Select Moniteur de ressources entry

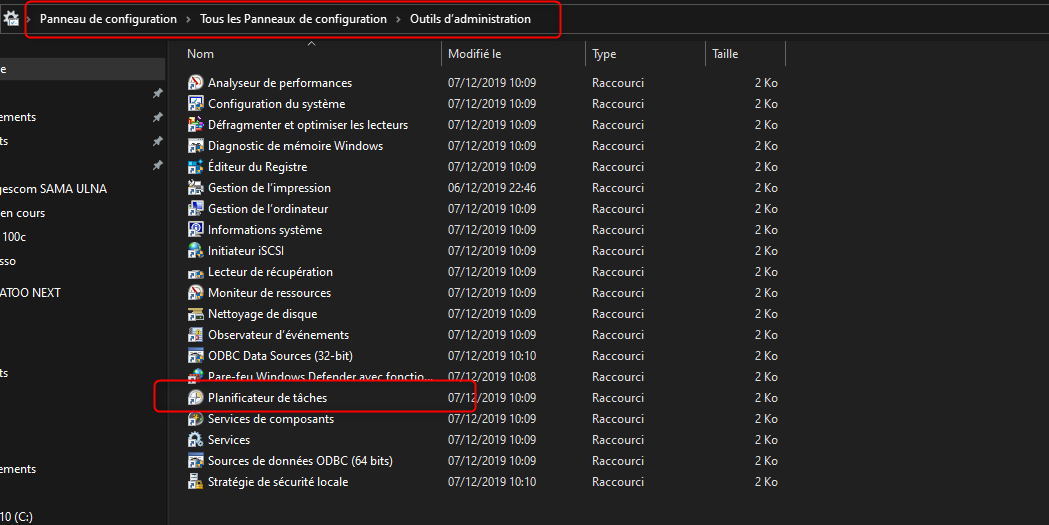tap(269, 293)
